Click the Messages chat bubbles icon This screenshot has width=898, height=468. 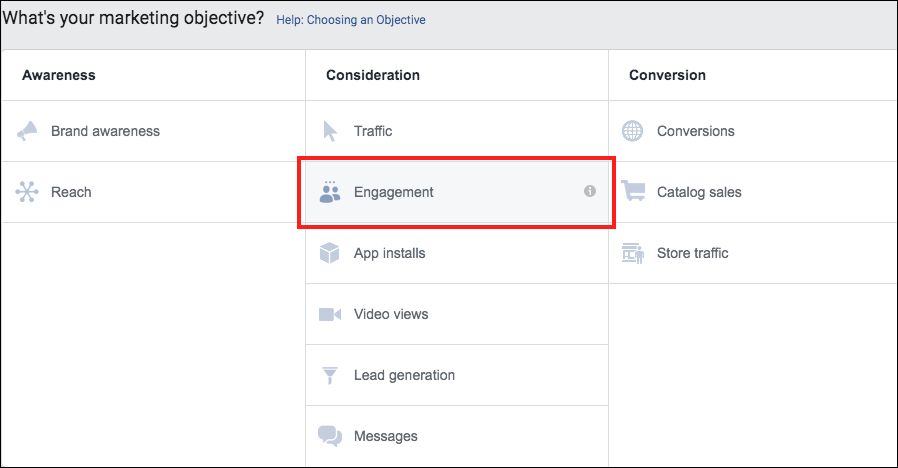coord(330,436)
